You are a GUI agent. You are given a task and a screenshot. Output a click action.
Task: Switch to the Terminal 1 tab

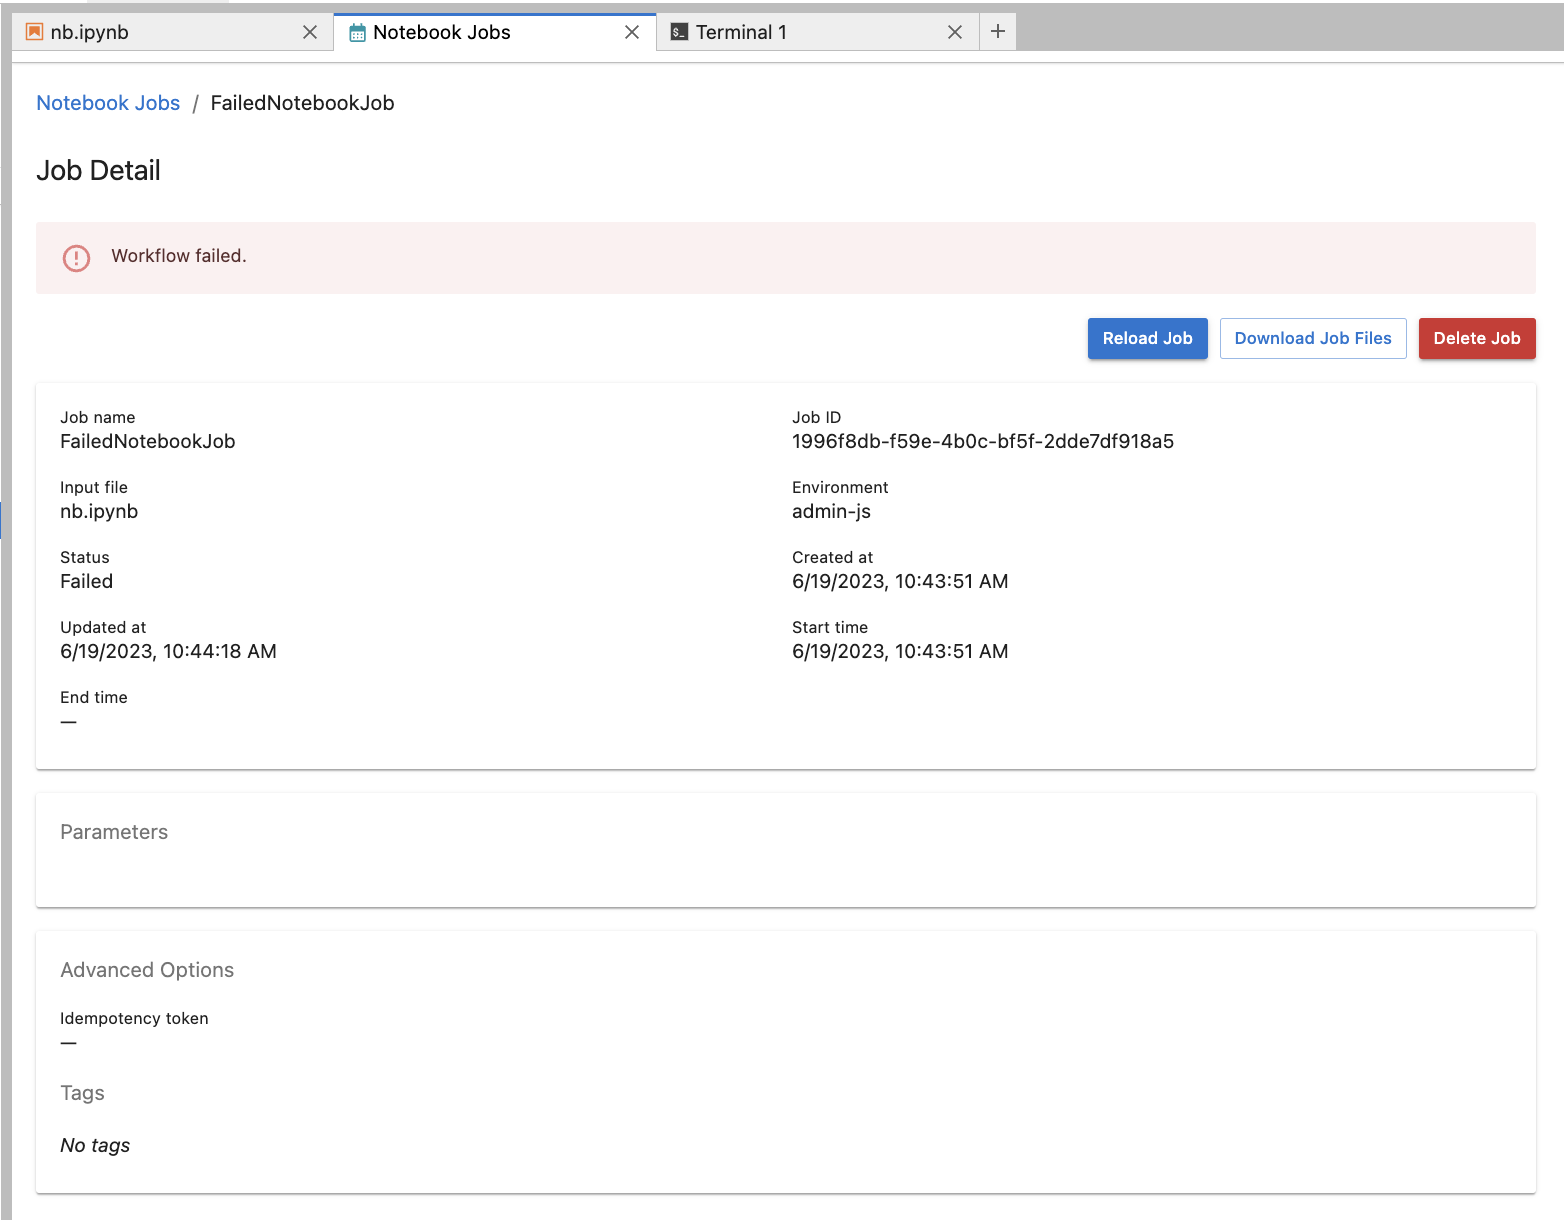coord(746,31)
